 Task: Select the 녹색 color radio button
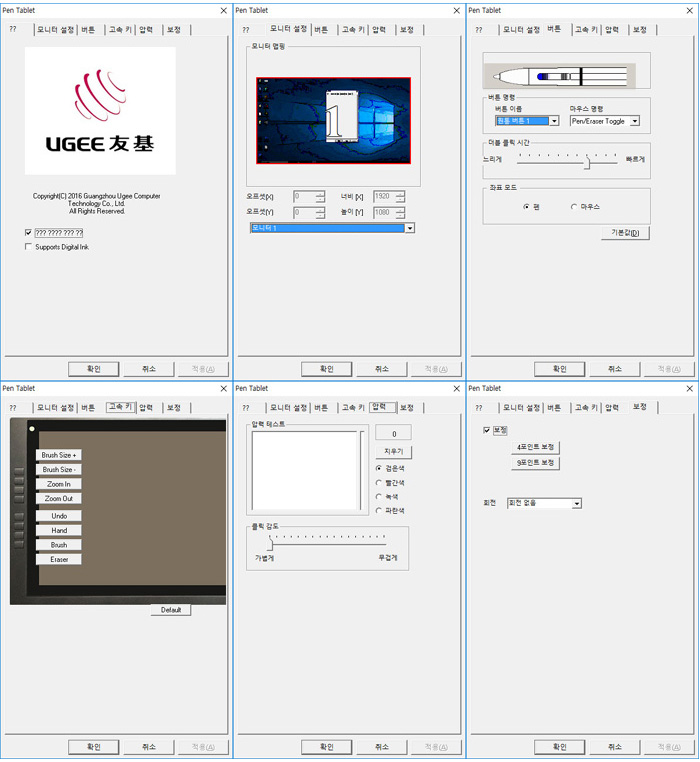(x=379, y=497)
